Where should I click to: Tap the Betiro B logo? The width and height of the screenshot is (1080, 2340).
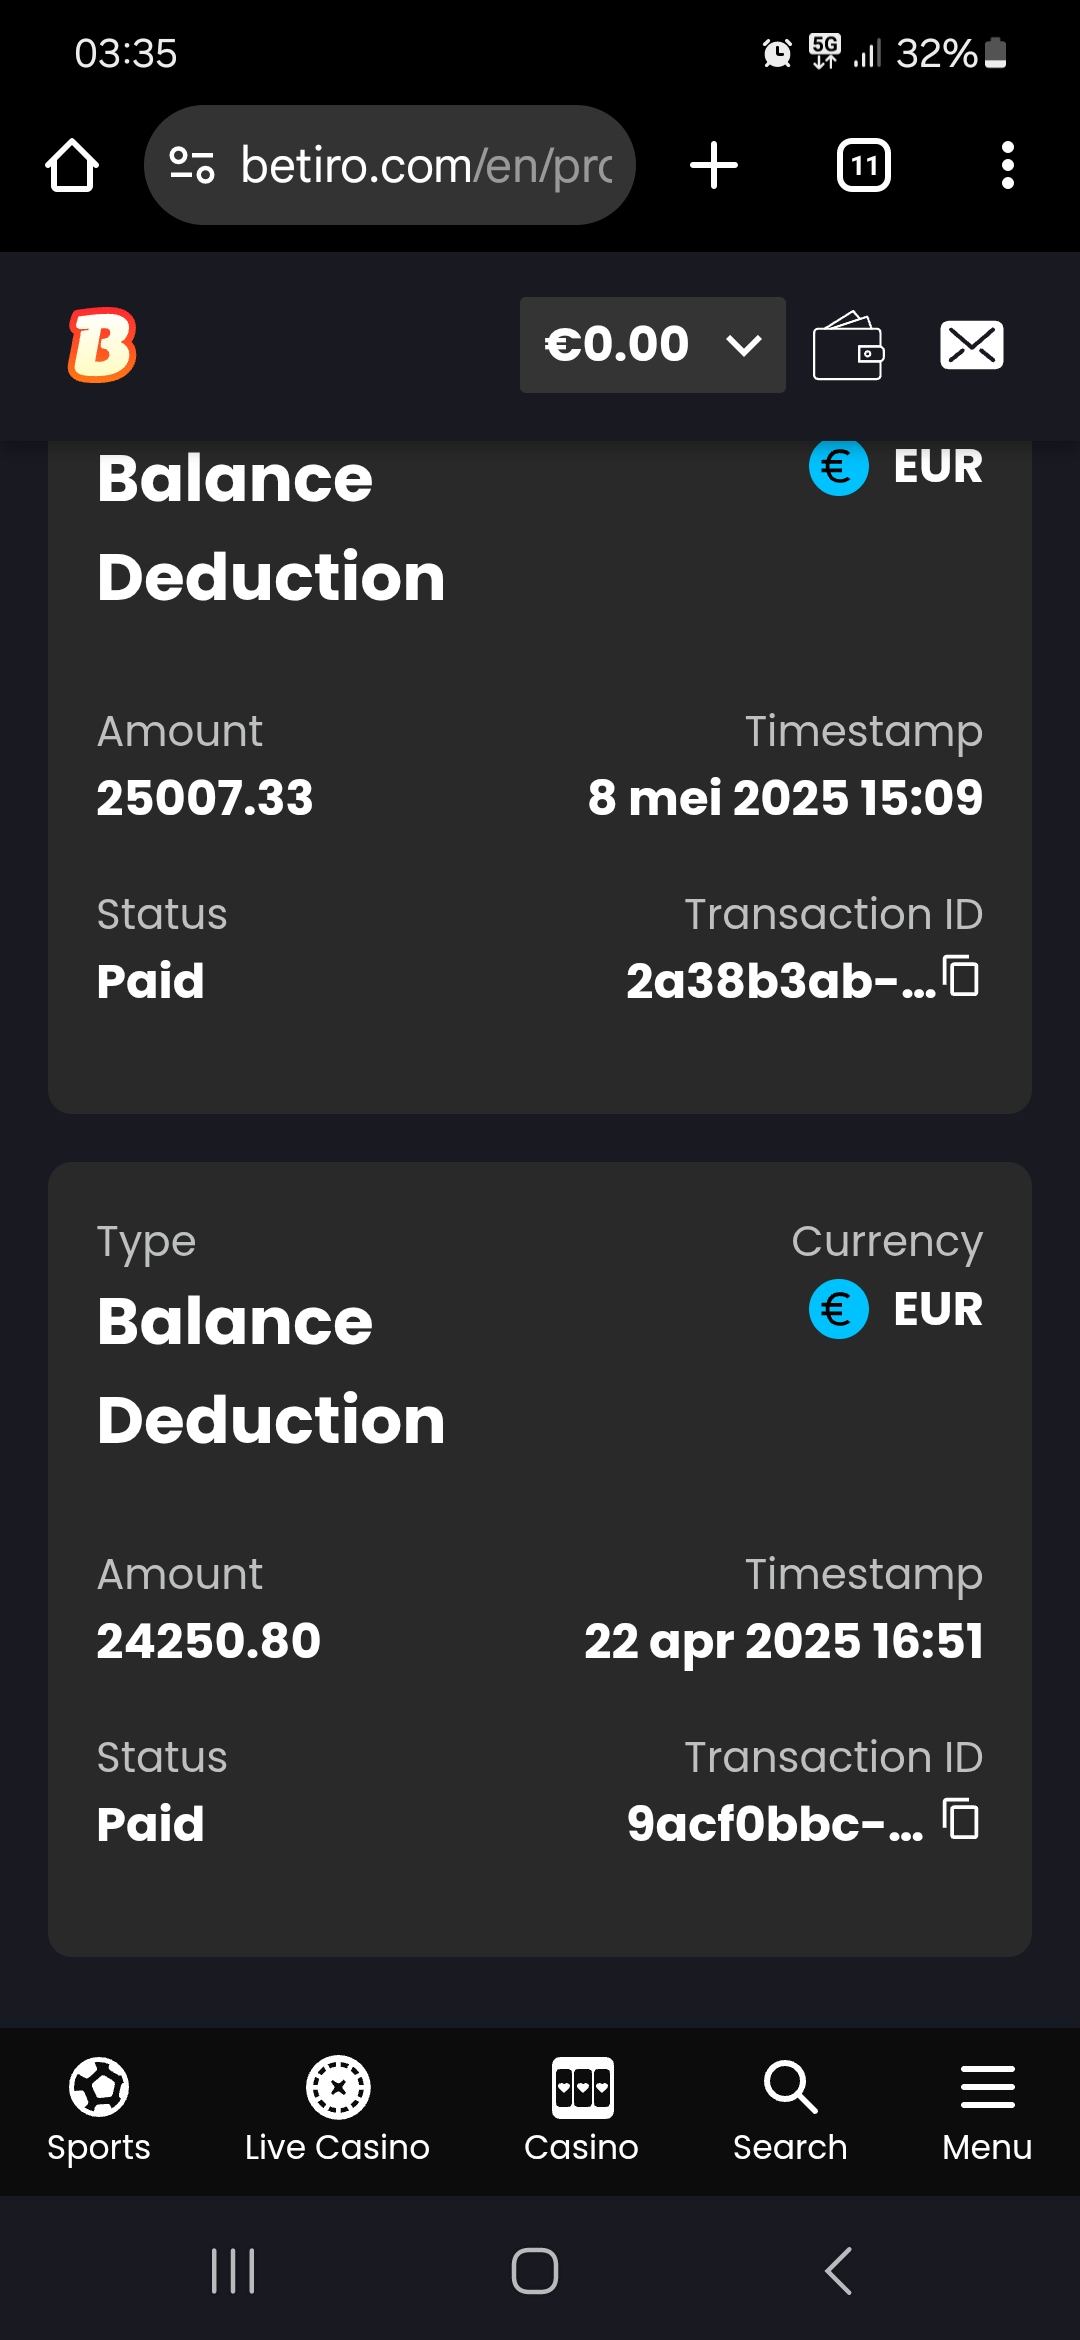102,345
